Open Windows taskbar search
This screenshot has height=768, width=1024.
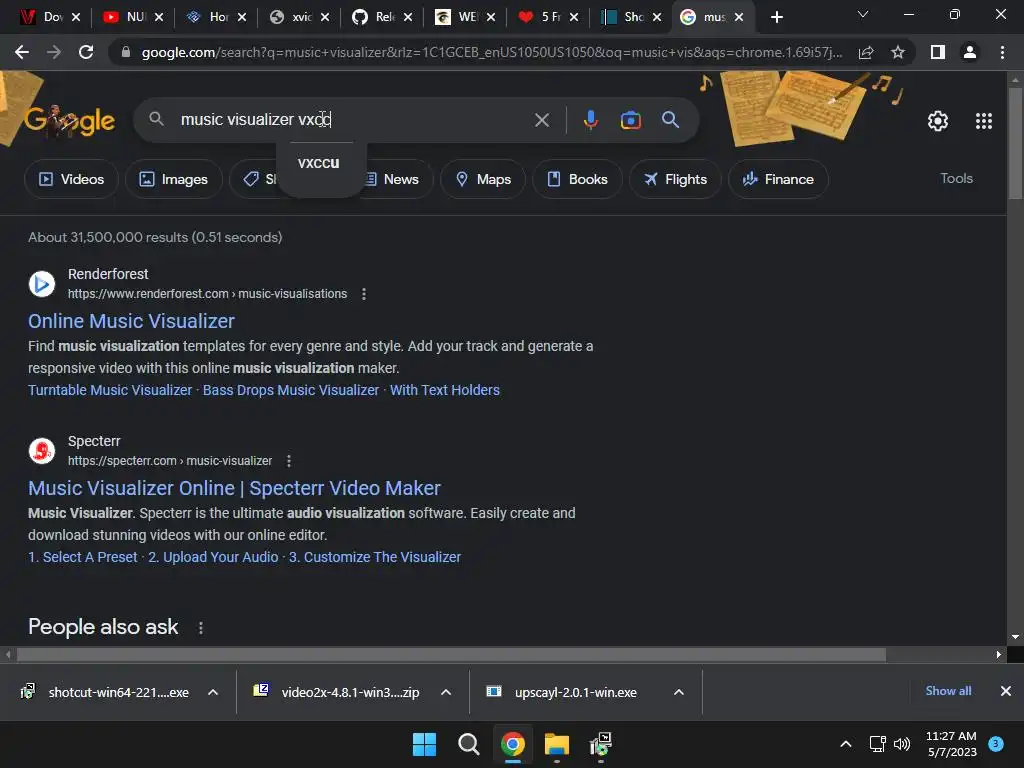(468, 744)
